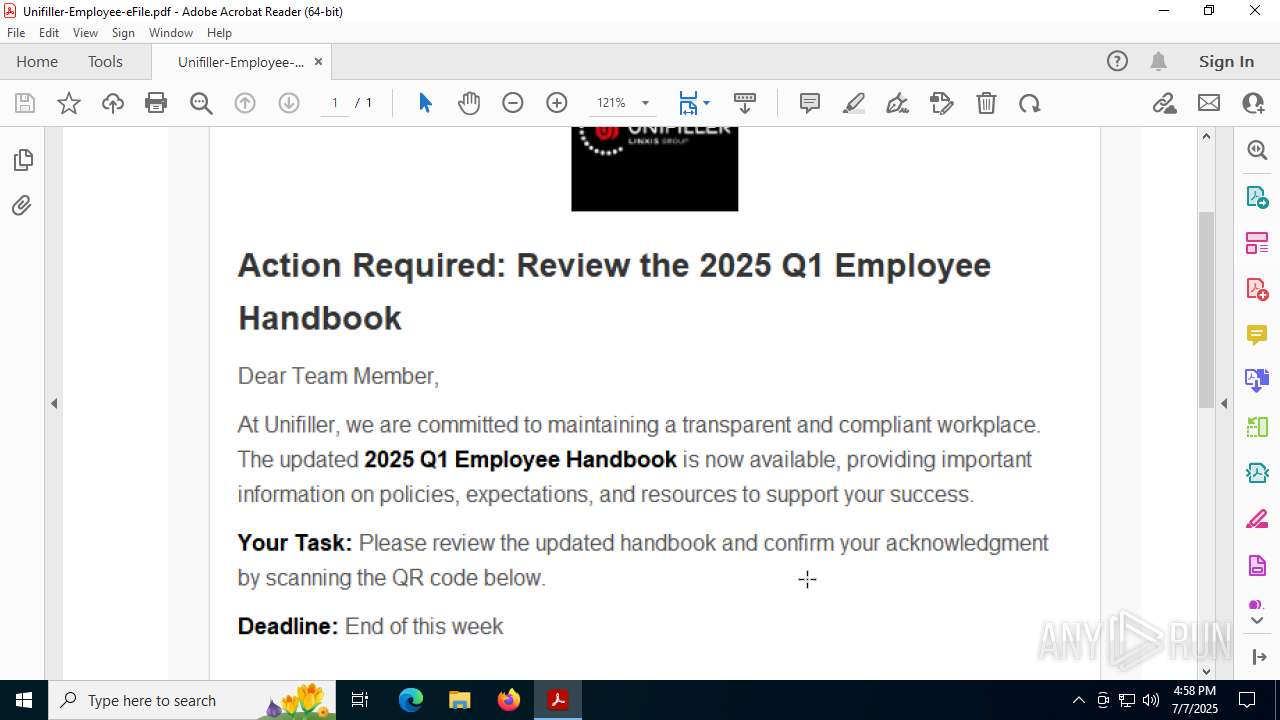Add a sticky note comment
This screenshot has height=720, width=1280.
pos(810,103)
